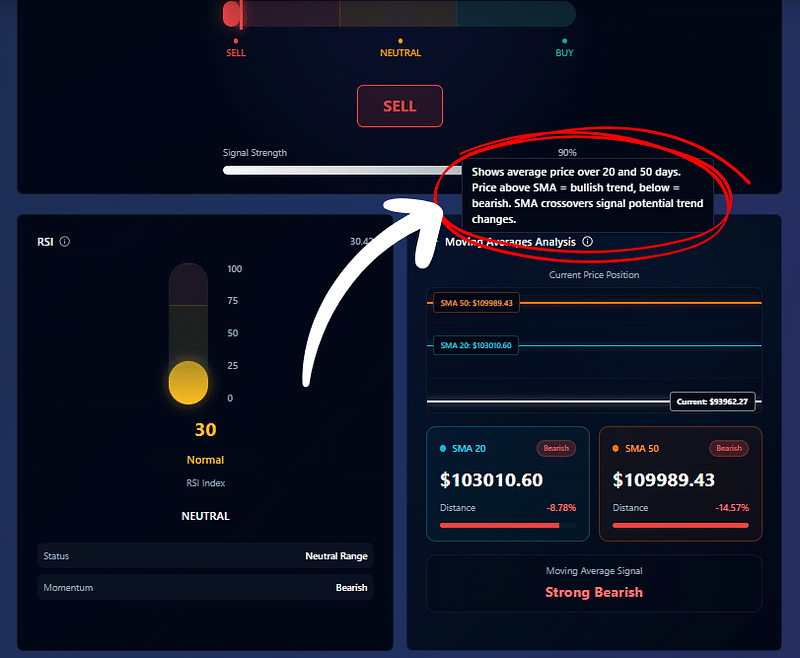Click the red SELL dot under the gauge
Screen dimensions: 800x658
pyautogui.click(x=236, y=41)
